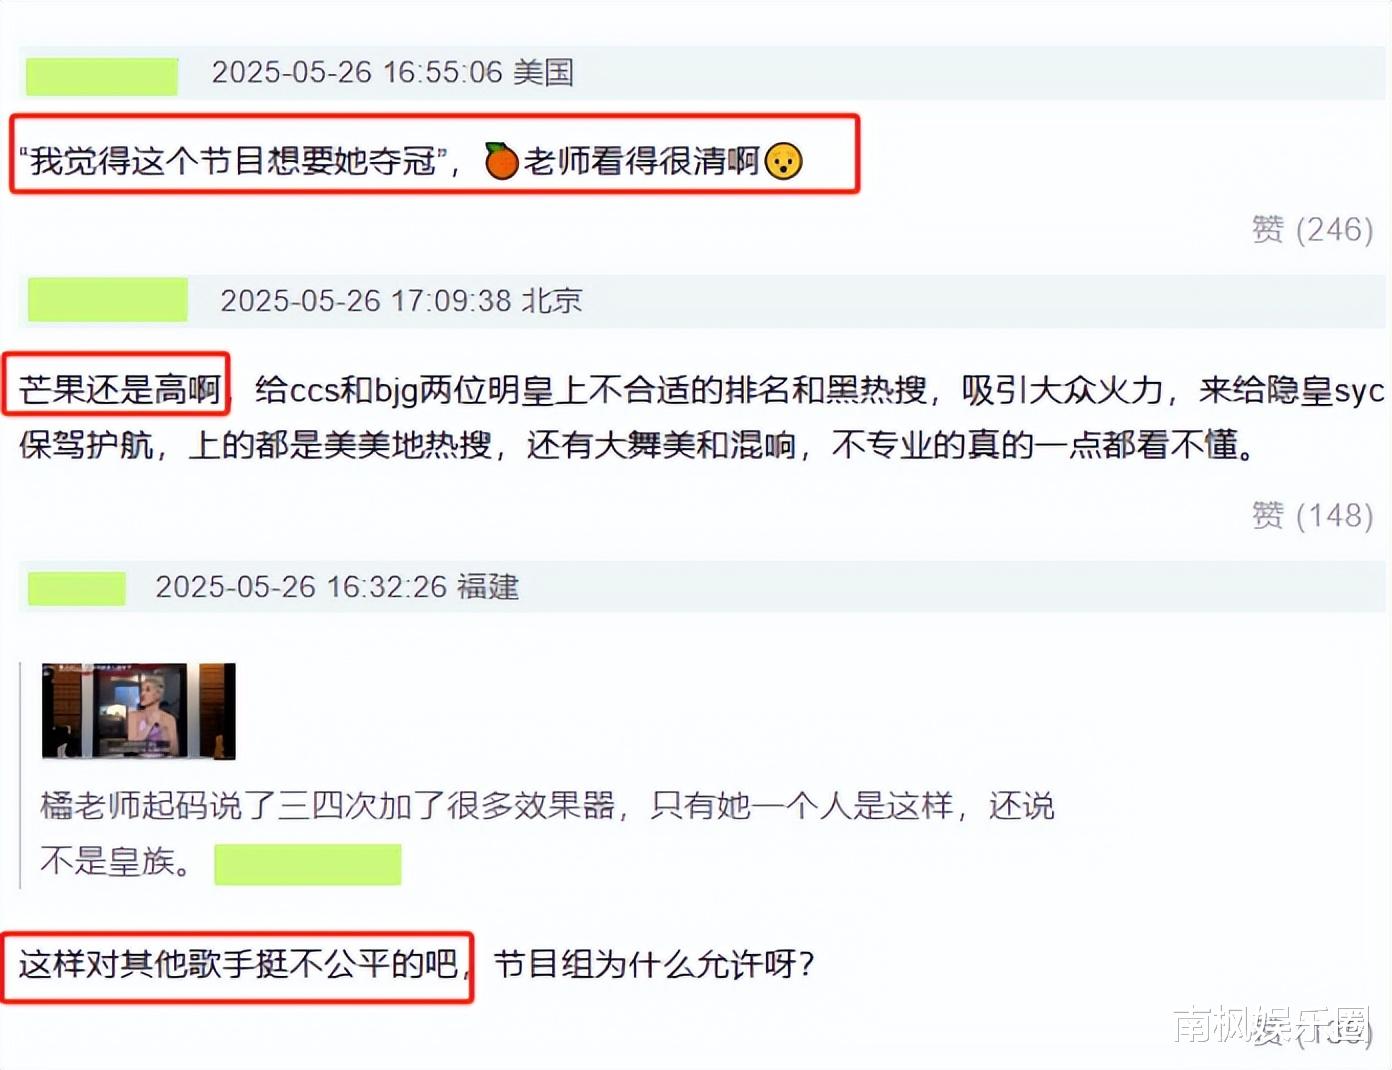
Task: Click the orange emoji in first comment
Action: click(x=501, y=160)
